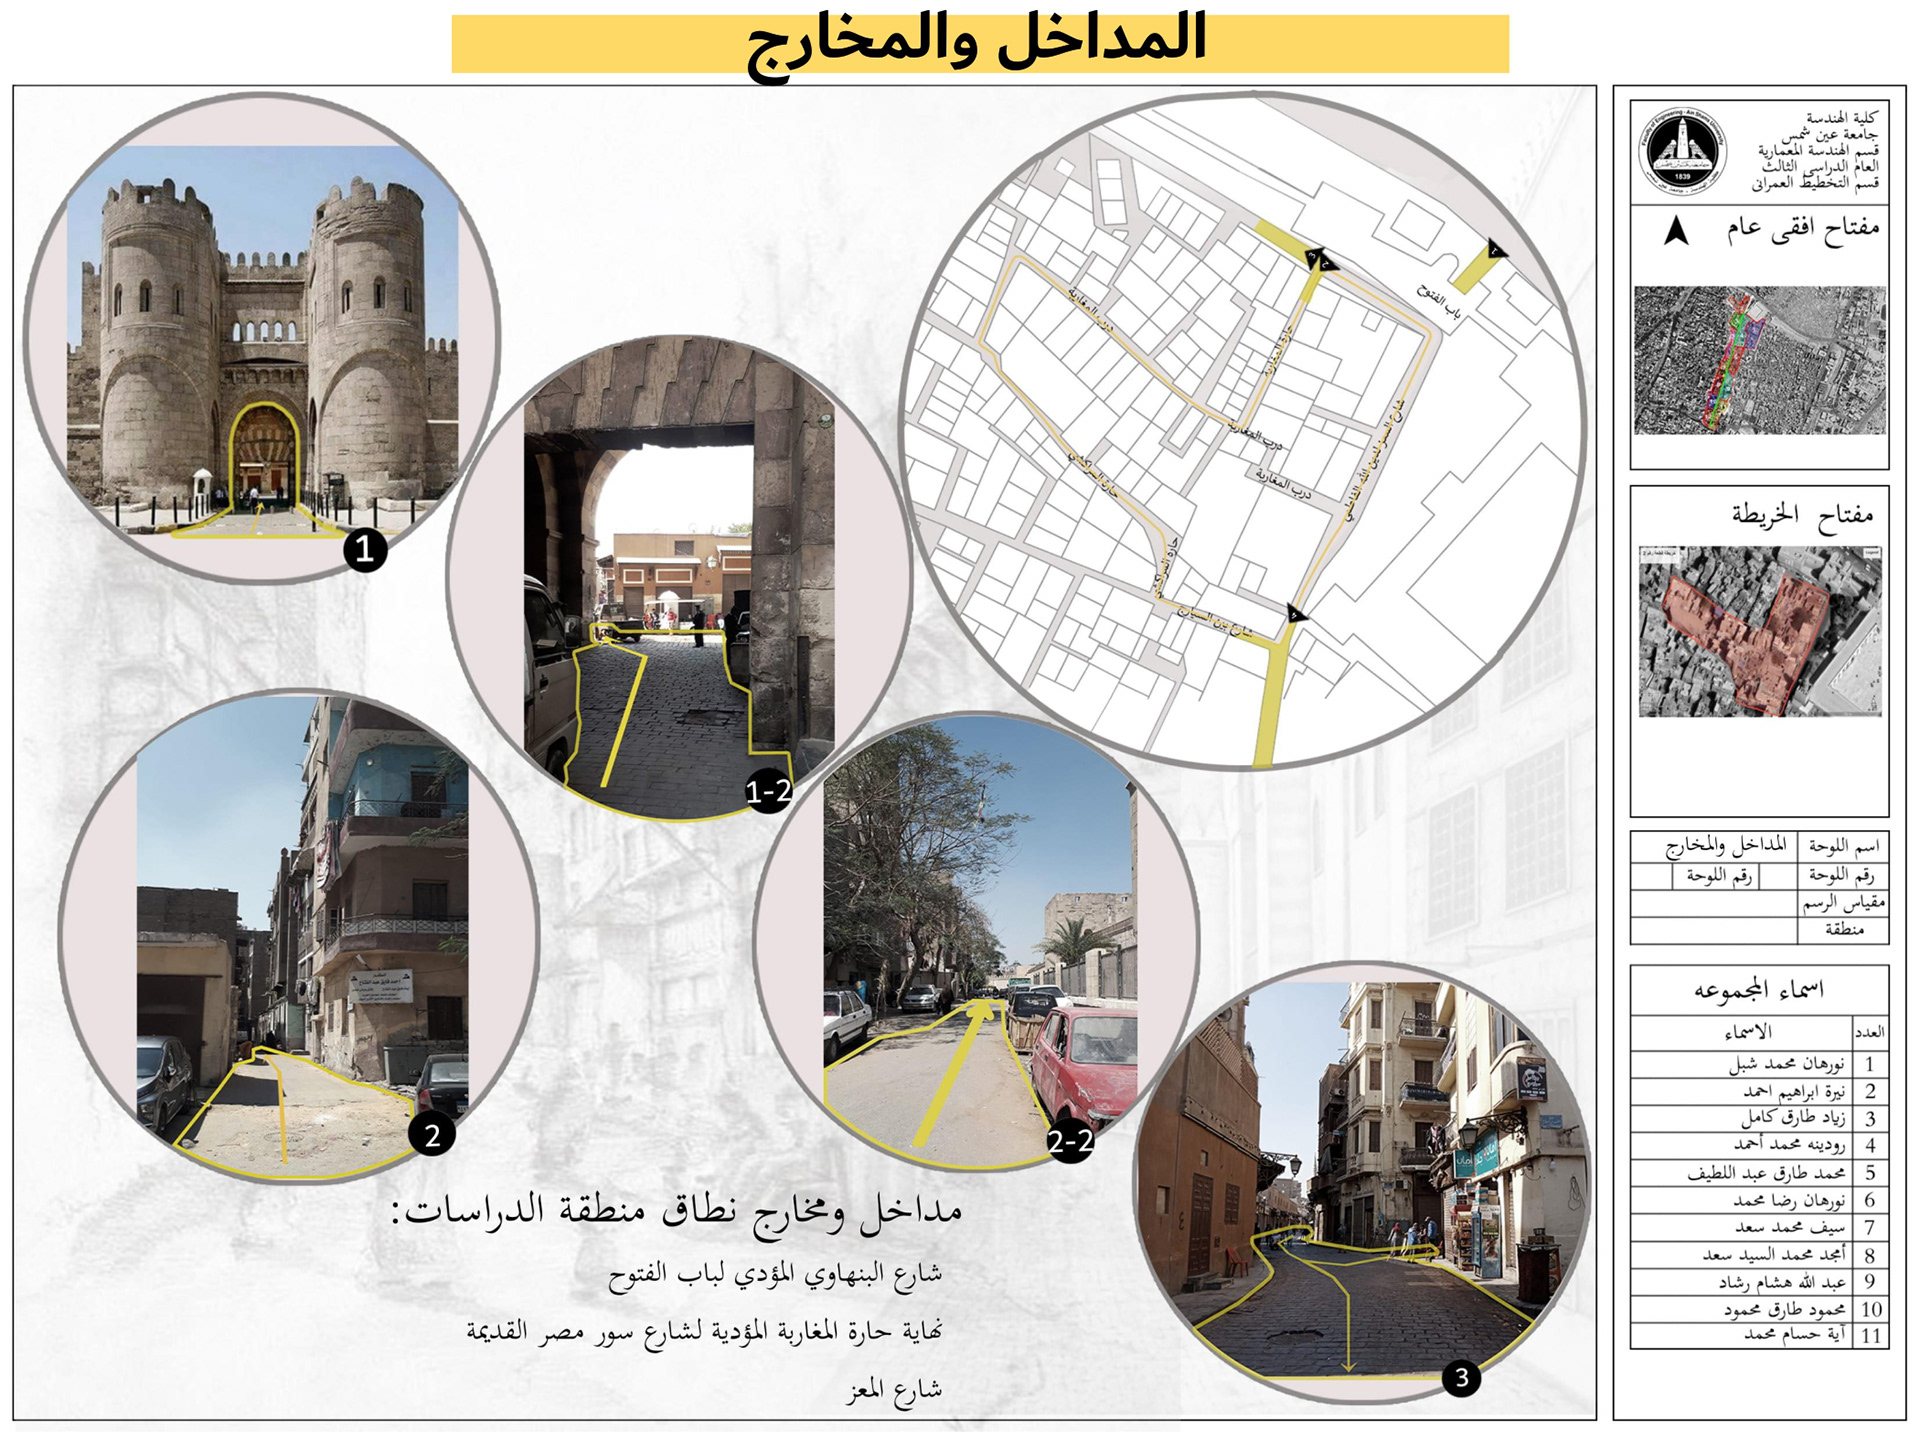Screen dimensions: 1920x1440
Task: Click the bottom triangle marker on street map
Action: tap(1296, 614)
